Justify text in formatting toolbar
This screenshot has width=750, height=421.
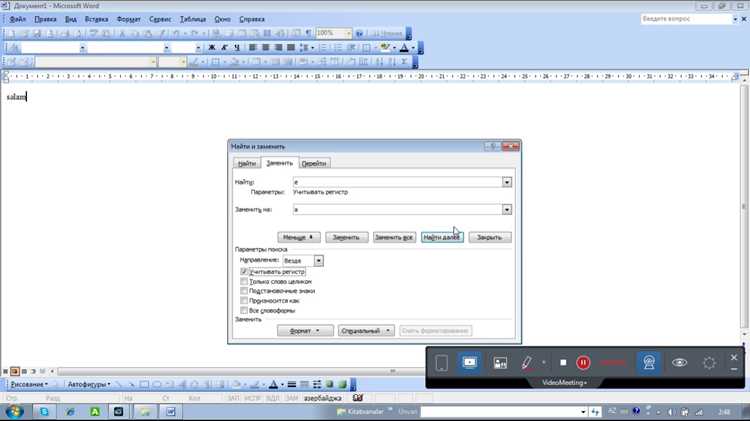click(x=290, y=47)
